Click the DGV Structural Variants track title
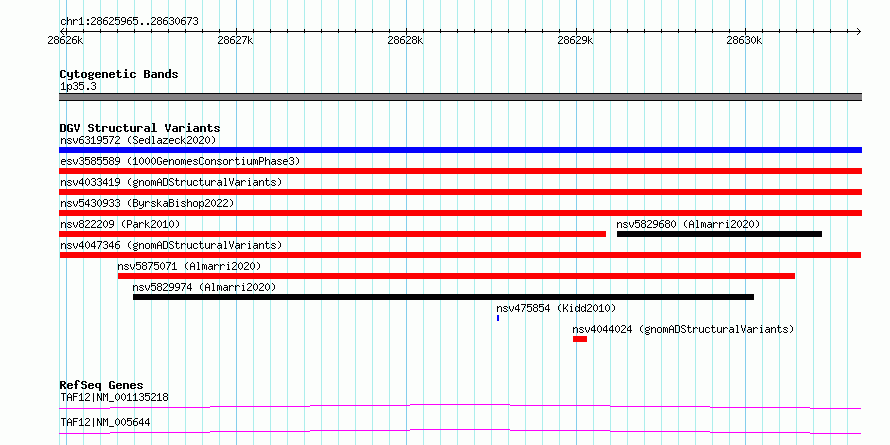This screenshot has height=445, width=890. tap(140, 128)
